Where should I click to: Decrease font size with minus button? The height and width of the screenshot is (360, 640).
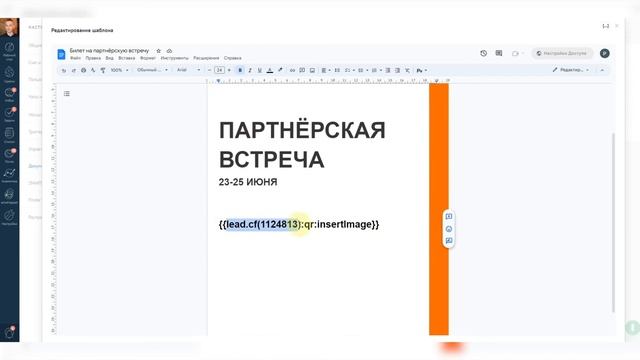click(x=209, y=70)
